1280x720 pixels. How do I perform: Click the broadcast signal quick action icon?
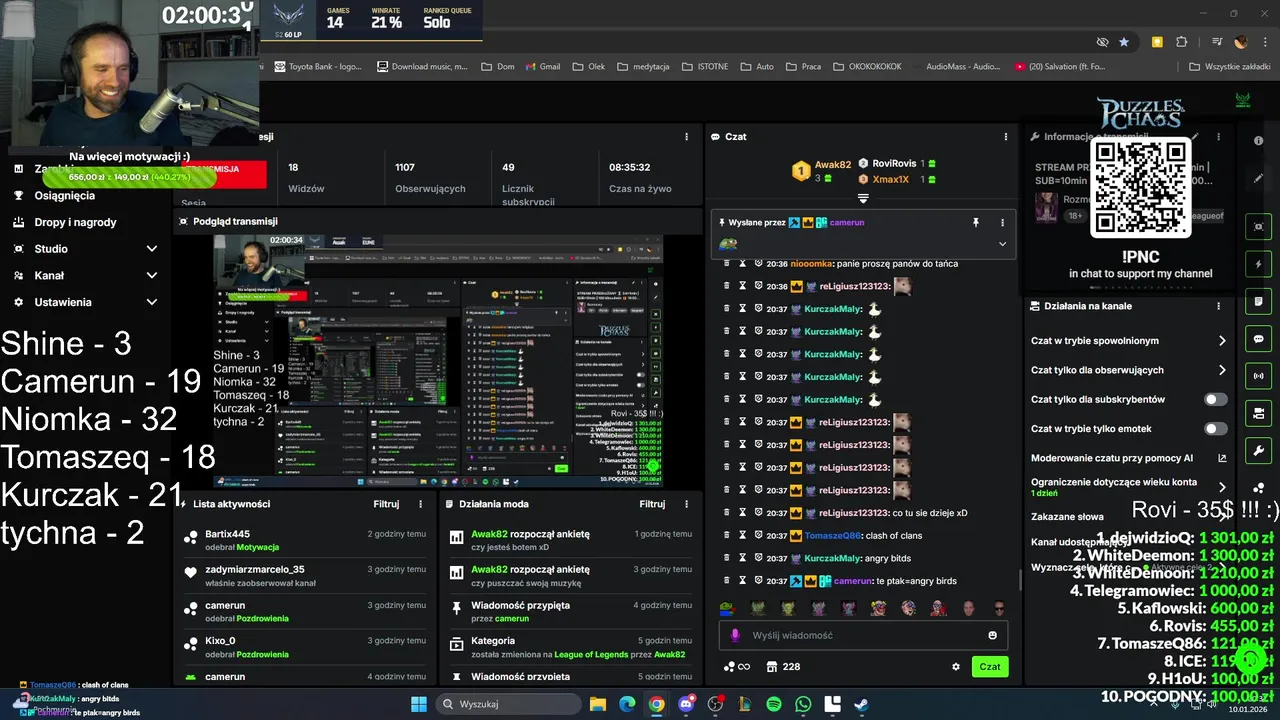pyautogui.click(x=1259, y=376)
